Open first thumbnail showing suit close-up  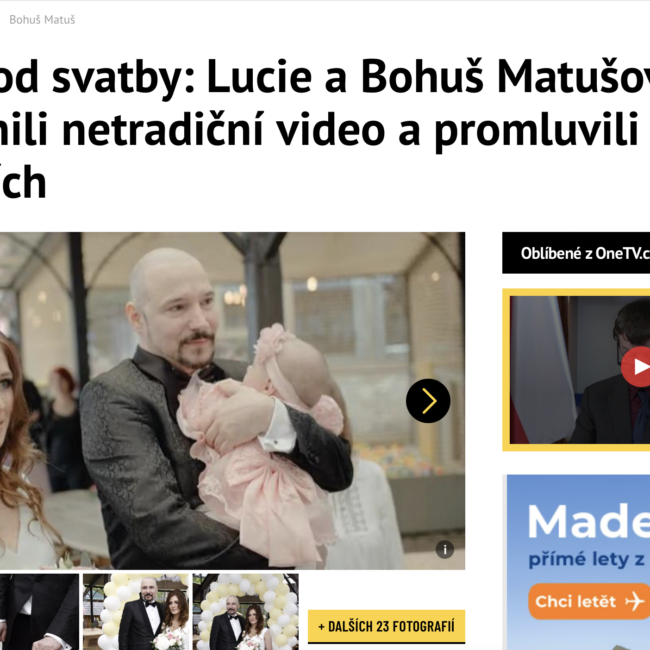click(x=39, y=612)
